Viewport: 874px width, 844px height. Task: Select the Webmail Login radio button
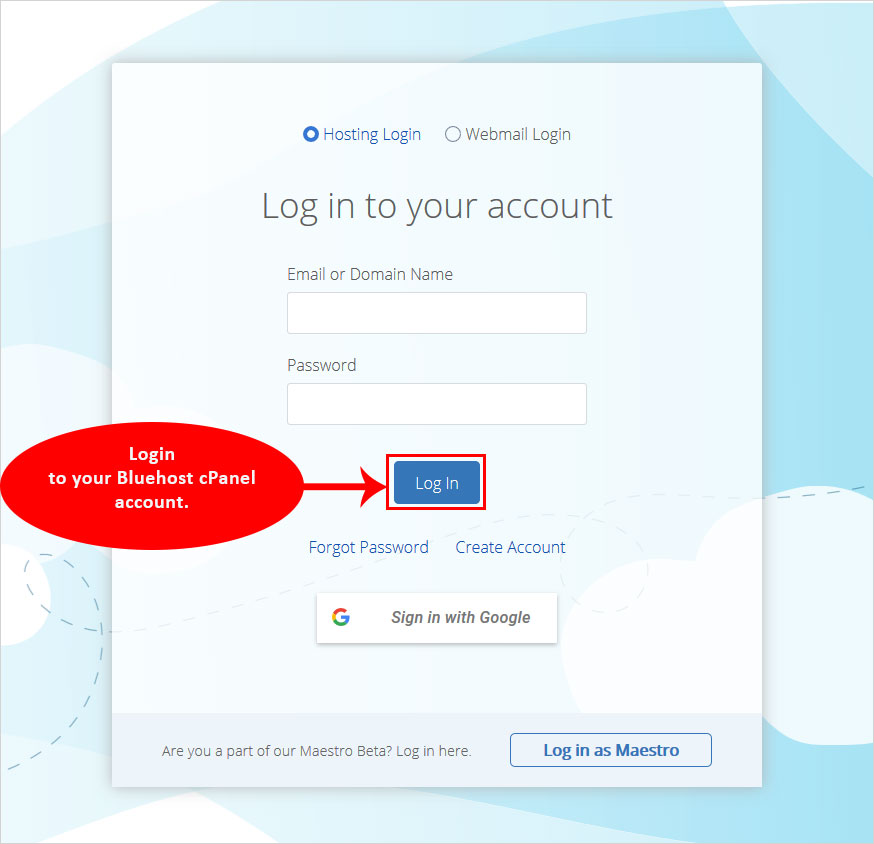(453, 134)
